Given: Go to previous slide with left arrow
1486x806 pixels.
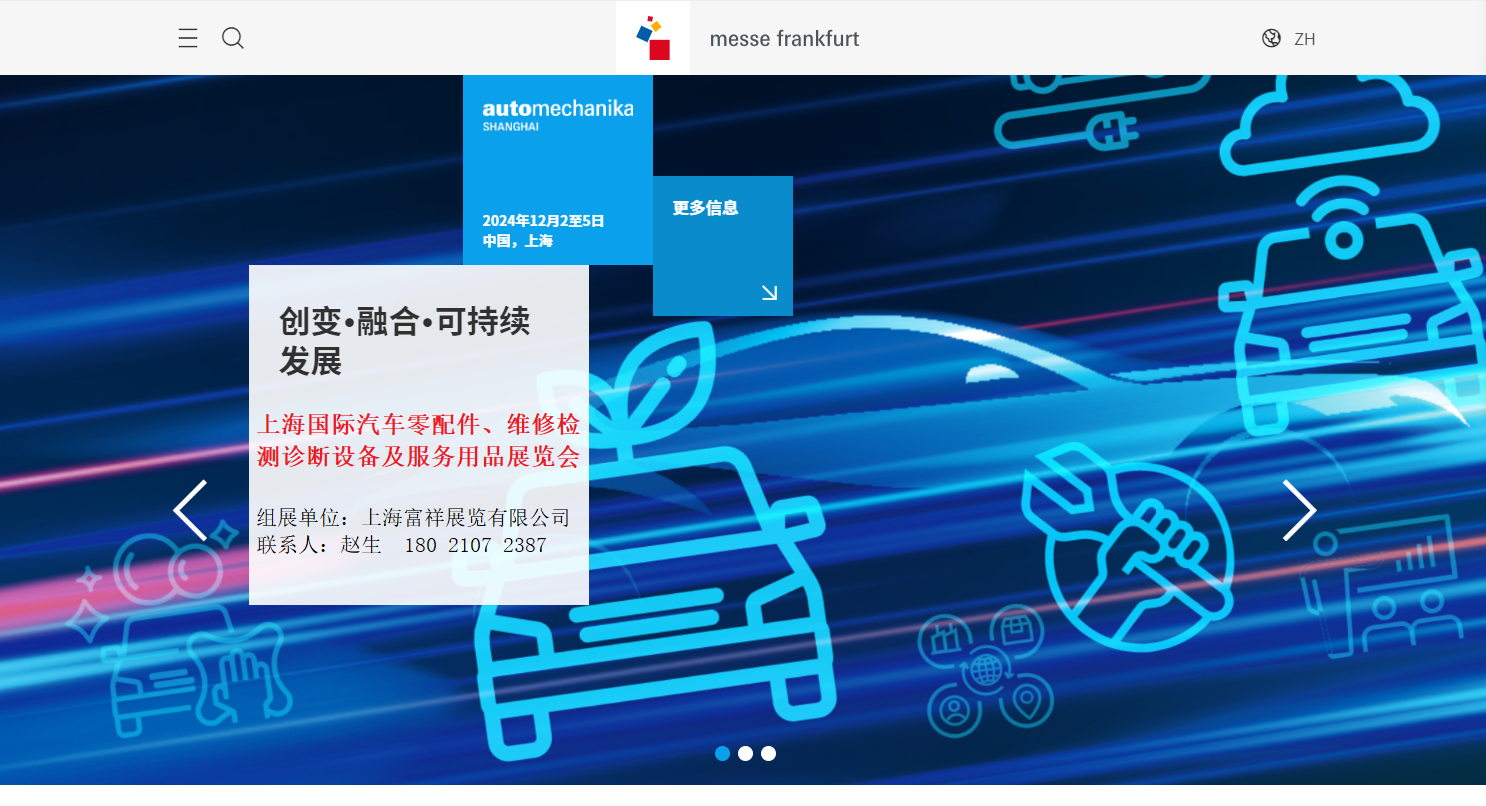Looking at the screenshot, I should tap(190, 510).
